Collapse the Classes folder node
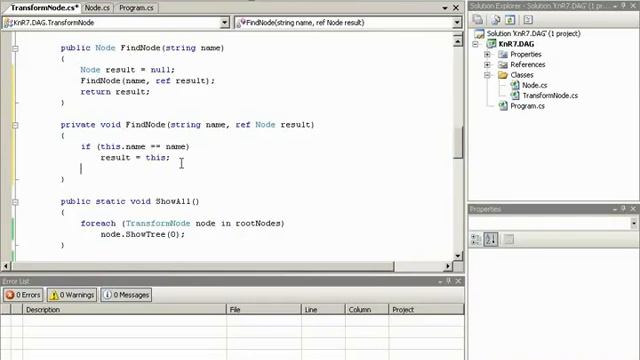This screenshot has width=640, height=360. (487, 75)
